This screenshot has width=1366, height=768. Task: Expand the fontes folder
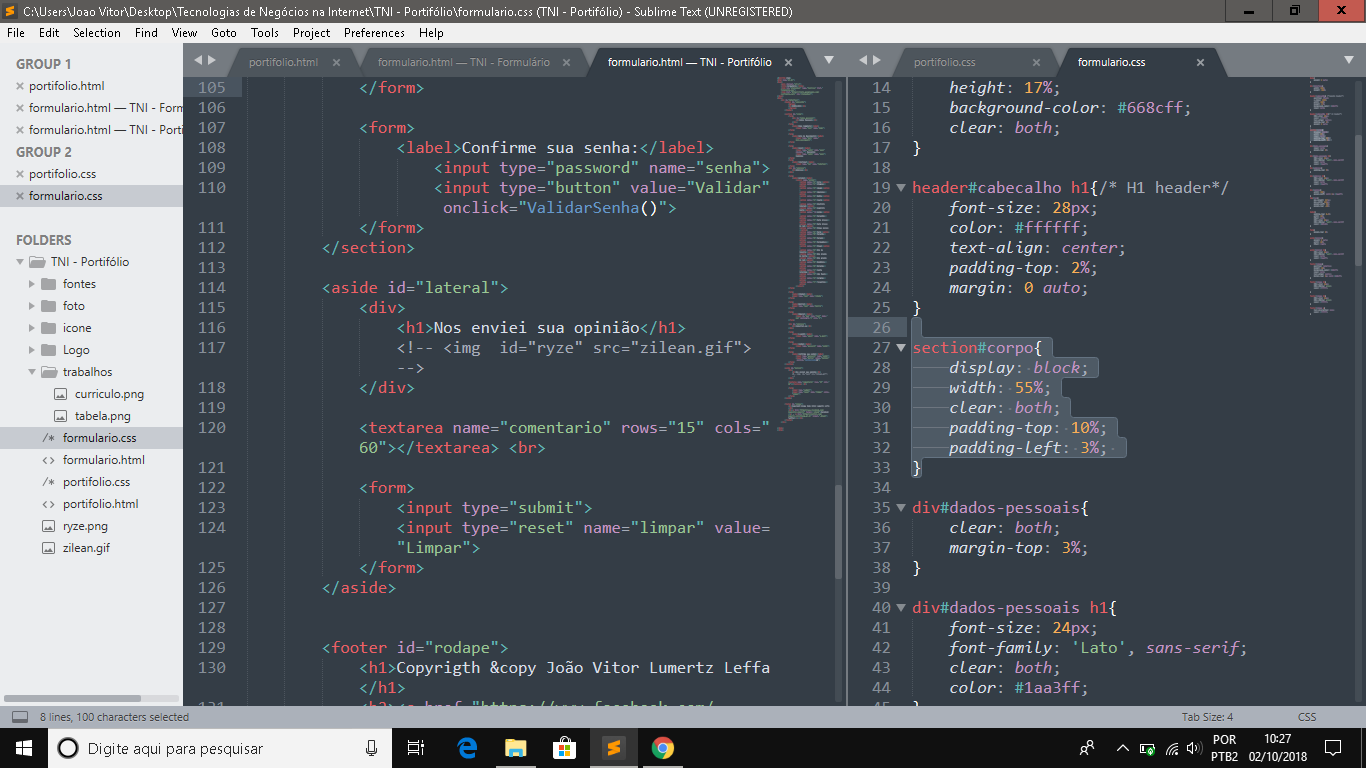pyautogui.click(x=32, y=284)
